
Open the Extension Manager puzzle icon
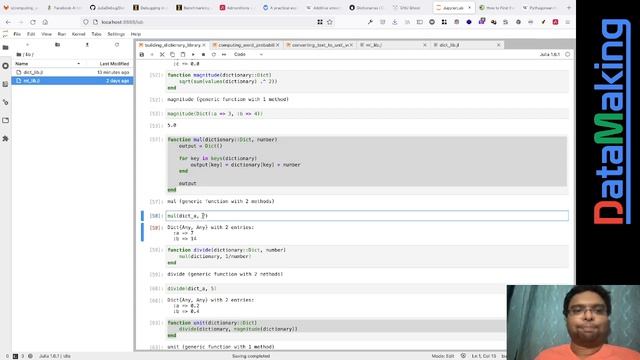point(5,139)
